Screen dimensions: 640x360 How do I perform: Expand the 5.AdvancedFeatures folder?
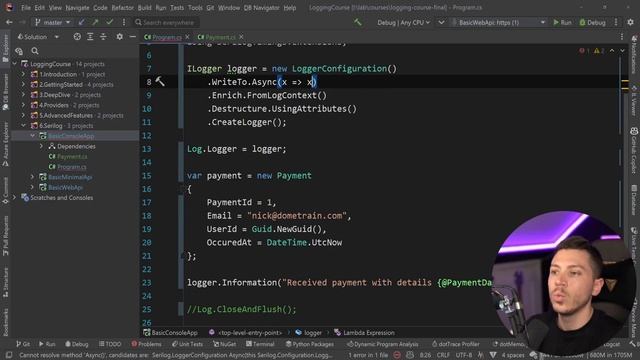click(23, 116)
